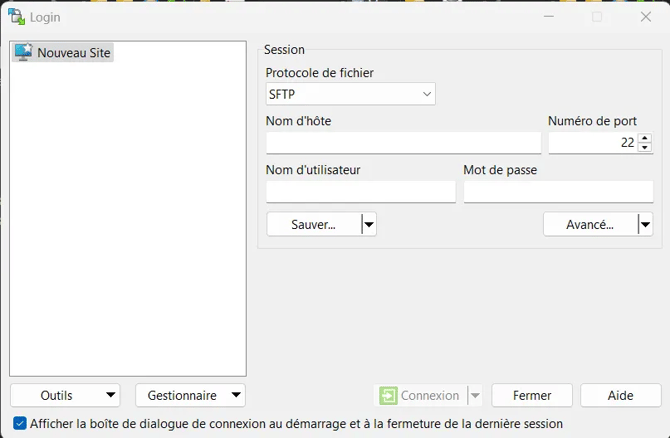Decrease port number with down arrow
The height and width of the screenshot is (438, 670).
click(645, 148)
